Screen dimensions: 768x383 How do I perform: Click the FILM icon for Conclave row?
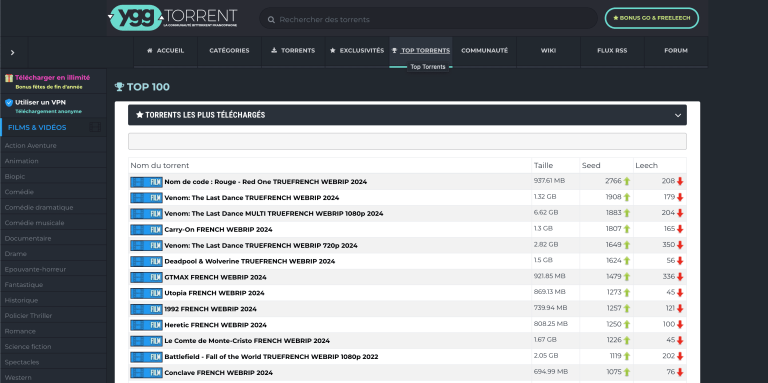pos(146,373)
